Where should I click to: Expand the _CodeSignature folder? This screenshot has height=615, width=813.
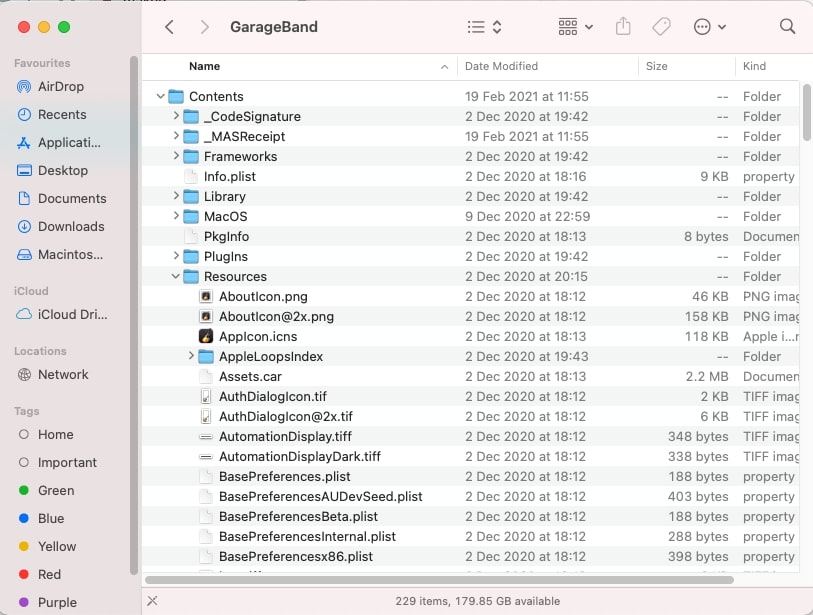(x=176, y=116)
